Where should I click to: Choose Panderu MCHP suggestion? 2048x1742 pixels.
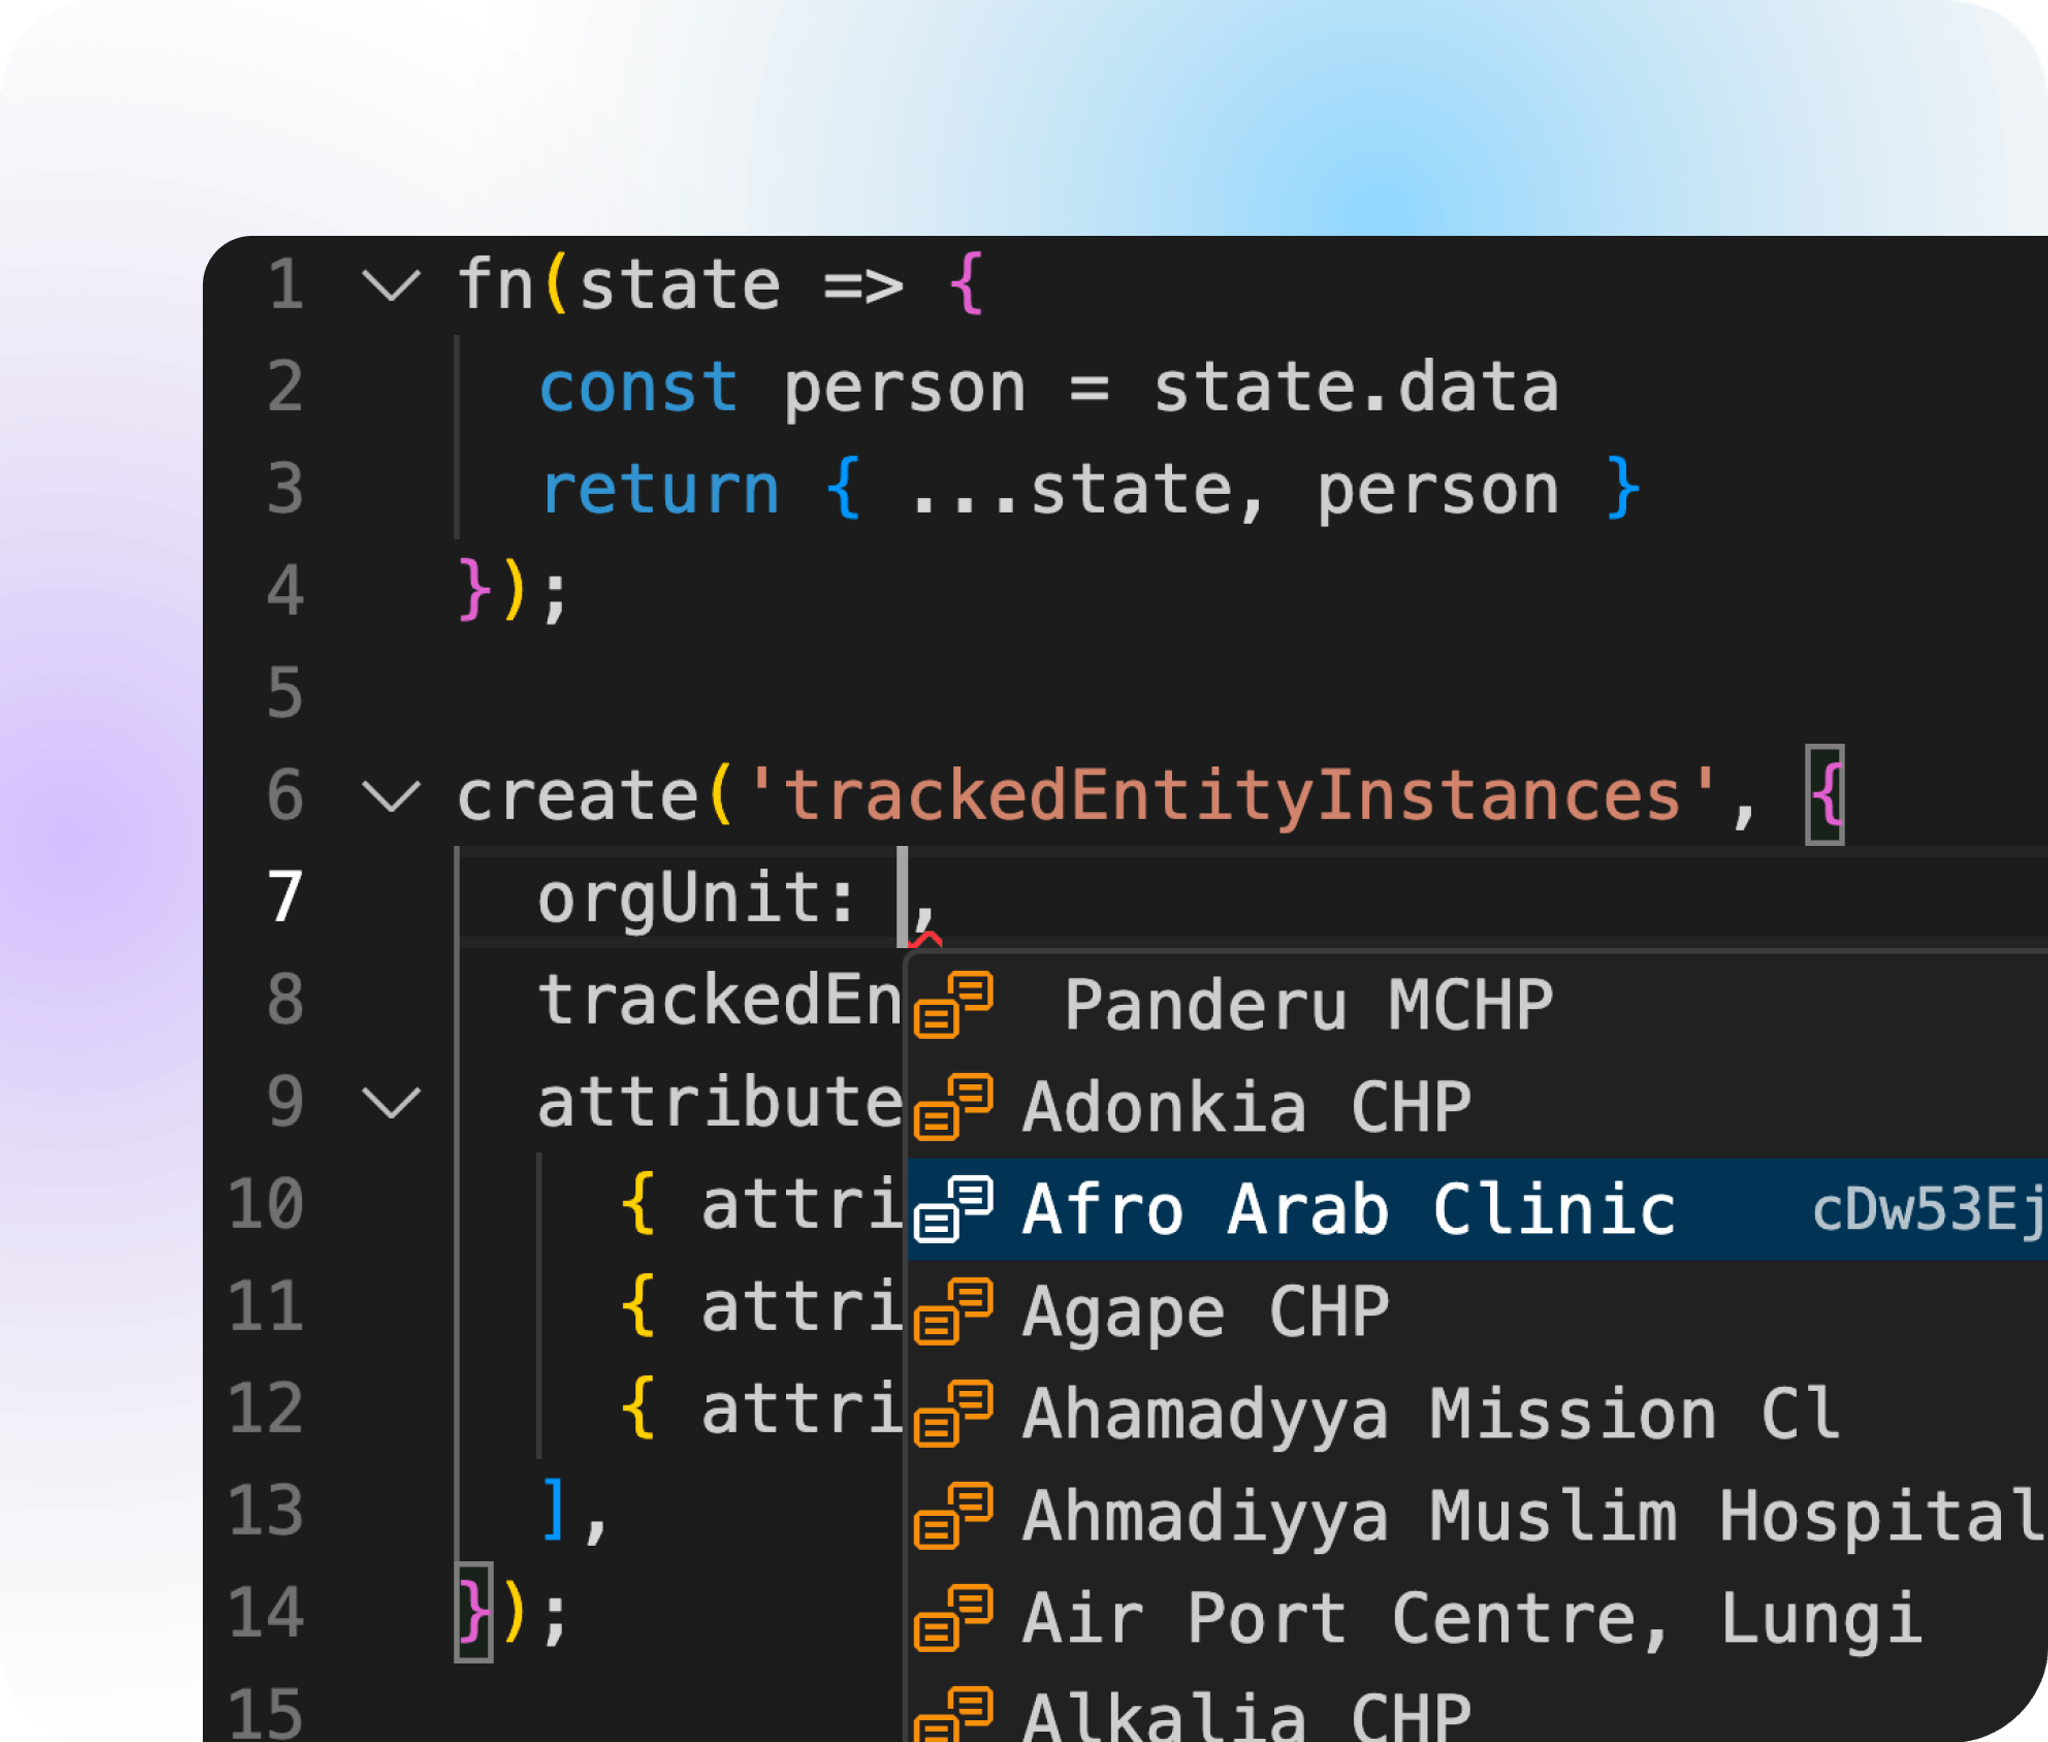[x=1477, y=1005]
